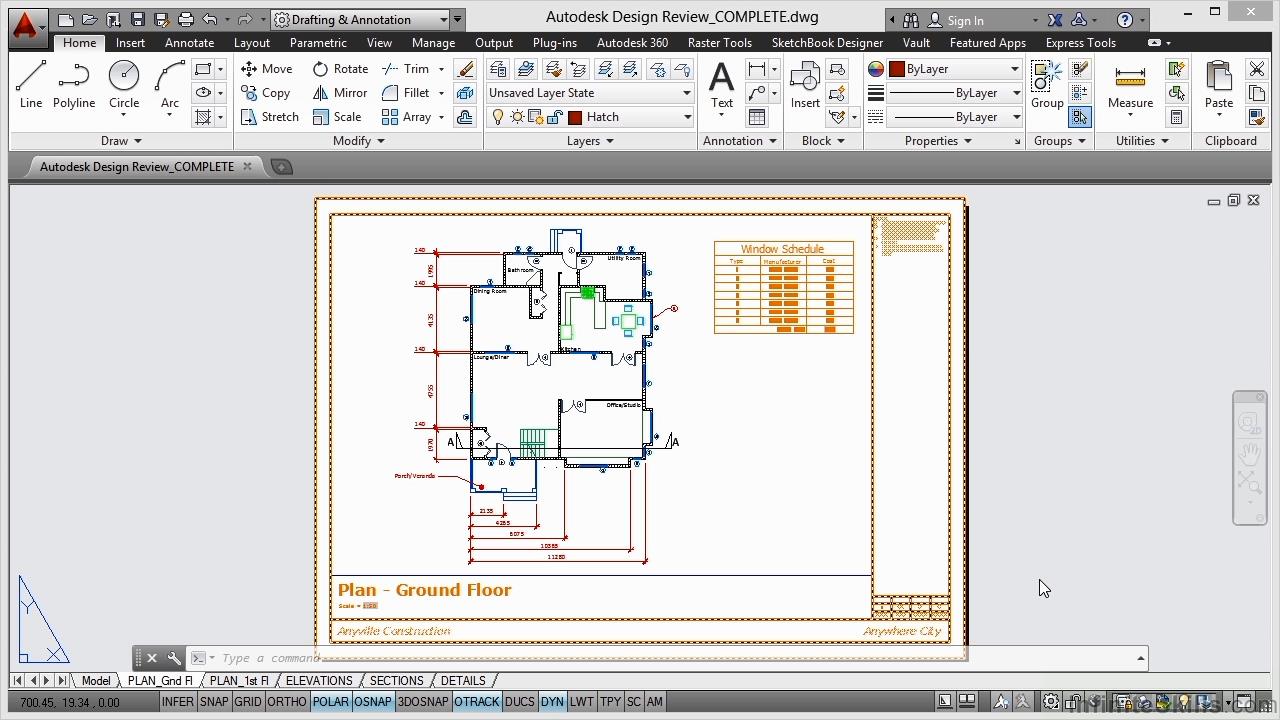
Task: Open the Express Tools ribbon tab
Action: tap(1080, 43)
